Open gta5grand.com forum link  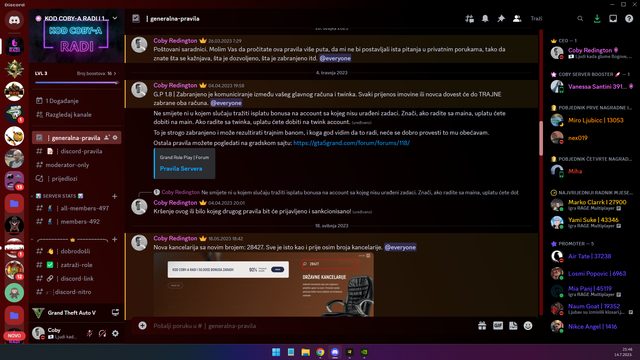(351, 143)
